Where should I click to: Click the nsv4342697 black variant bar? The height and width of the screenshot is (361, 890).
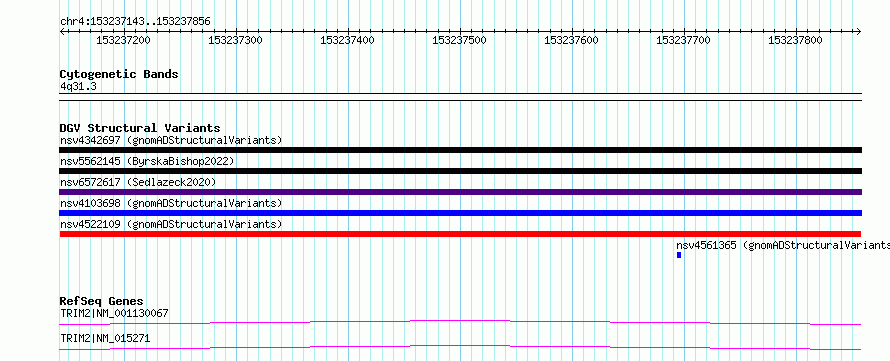pos(460,150)
